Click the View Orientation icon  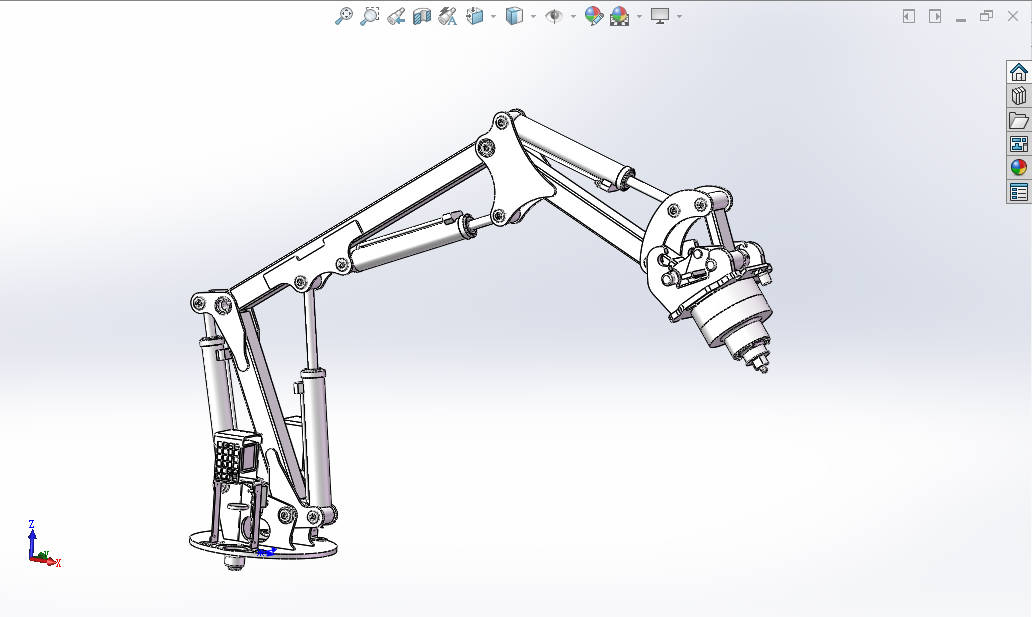click(x=475, y=16)
